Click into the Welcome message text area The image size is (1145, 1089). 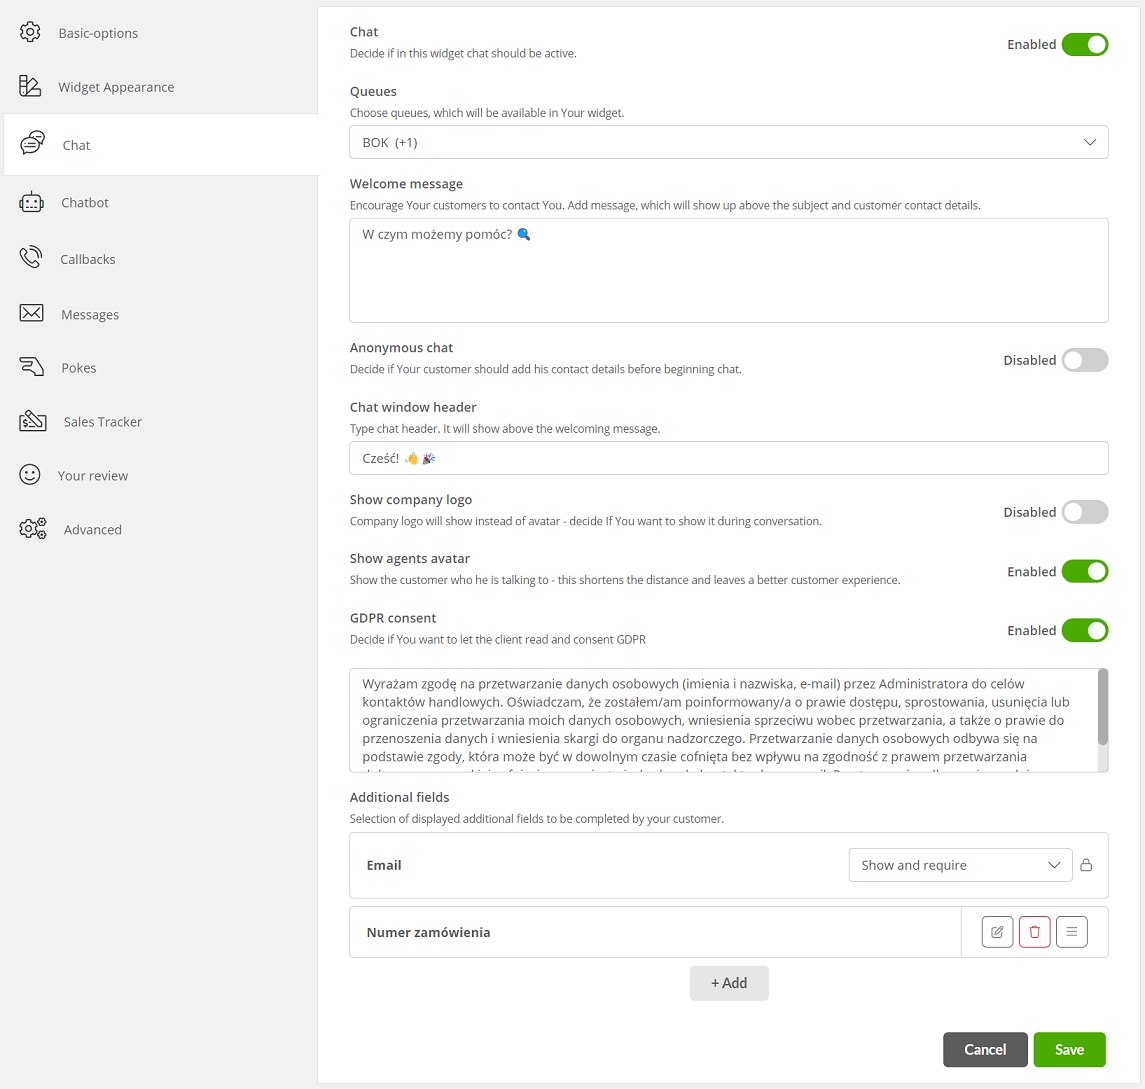click(729, 270)
